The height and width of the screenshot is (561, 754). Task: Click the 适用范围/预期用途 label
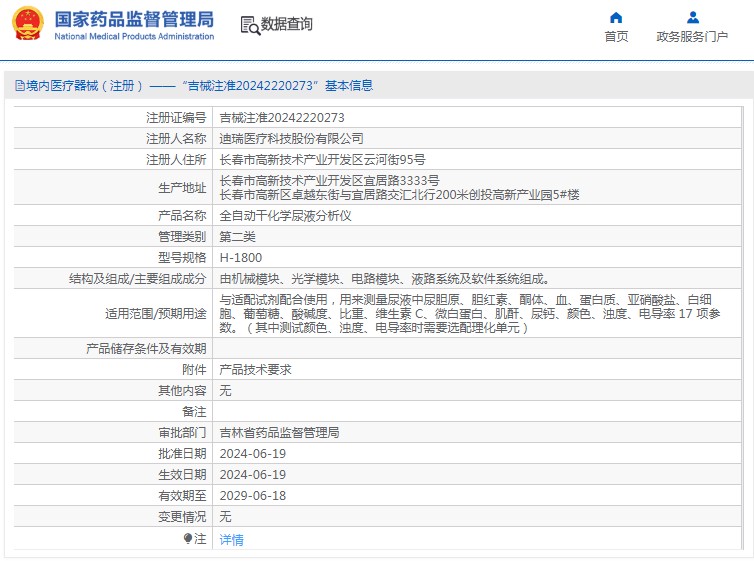click(156, 314)
